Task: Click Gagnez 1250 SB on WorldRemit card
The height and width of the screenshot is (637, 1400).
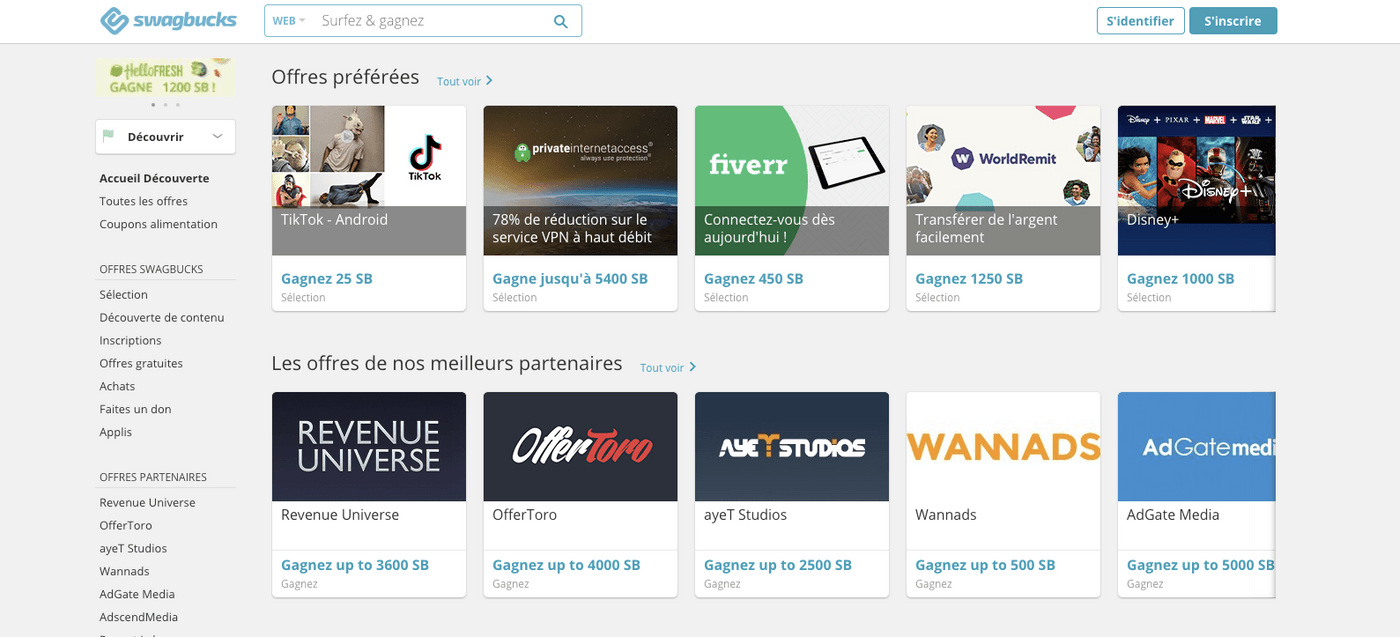Action: tap(969, 279)
